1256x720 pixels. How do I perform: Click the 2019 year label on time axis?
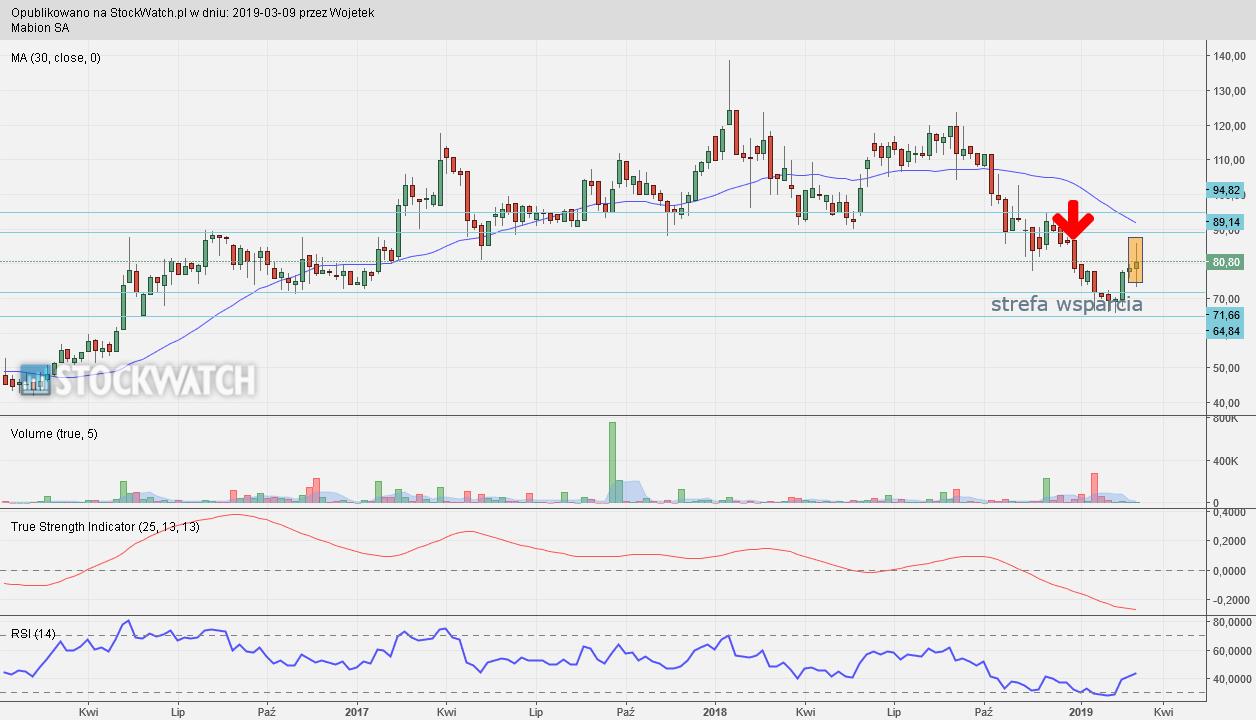1081,712
